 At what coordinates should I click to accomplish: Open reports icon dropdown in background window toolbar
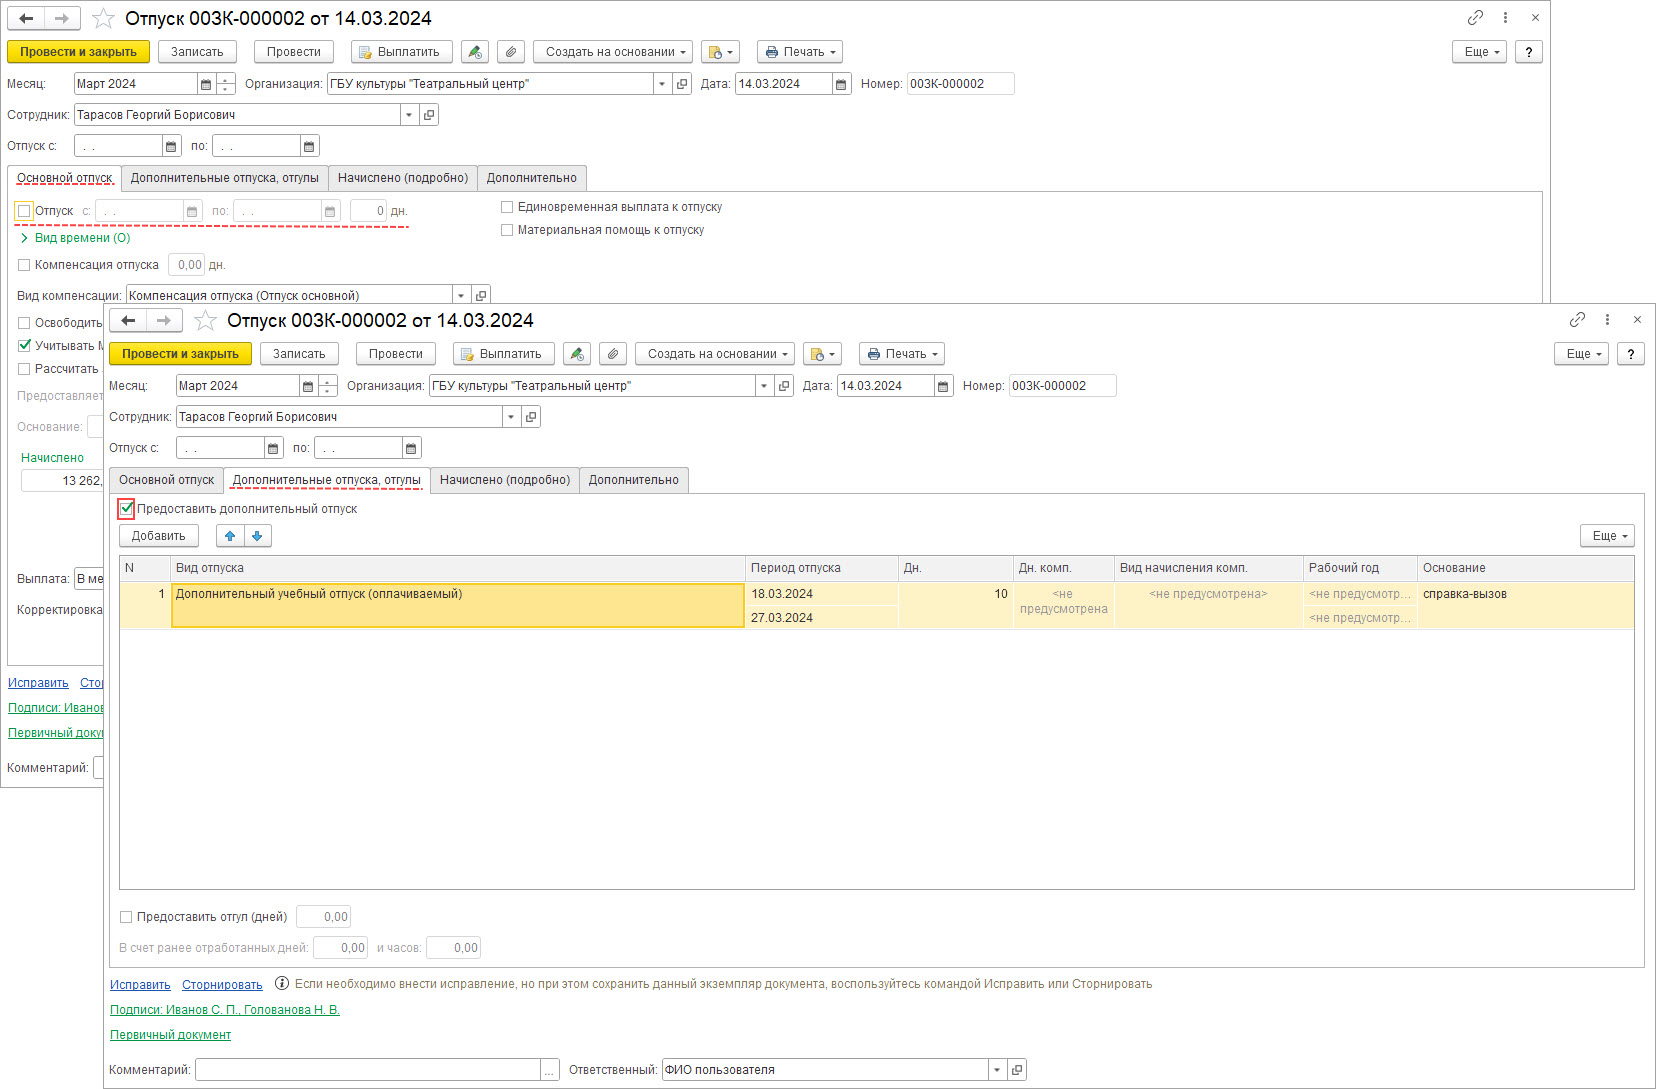coord(720,52)
